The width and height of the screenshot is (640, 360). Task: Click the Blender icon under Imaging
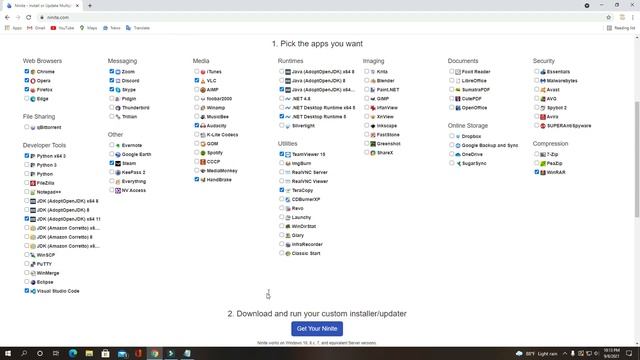click(373, 81)
